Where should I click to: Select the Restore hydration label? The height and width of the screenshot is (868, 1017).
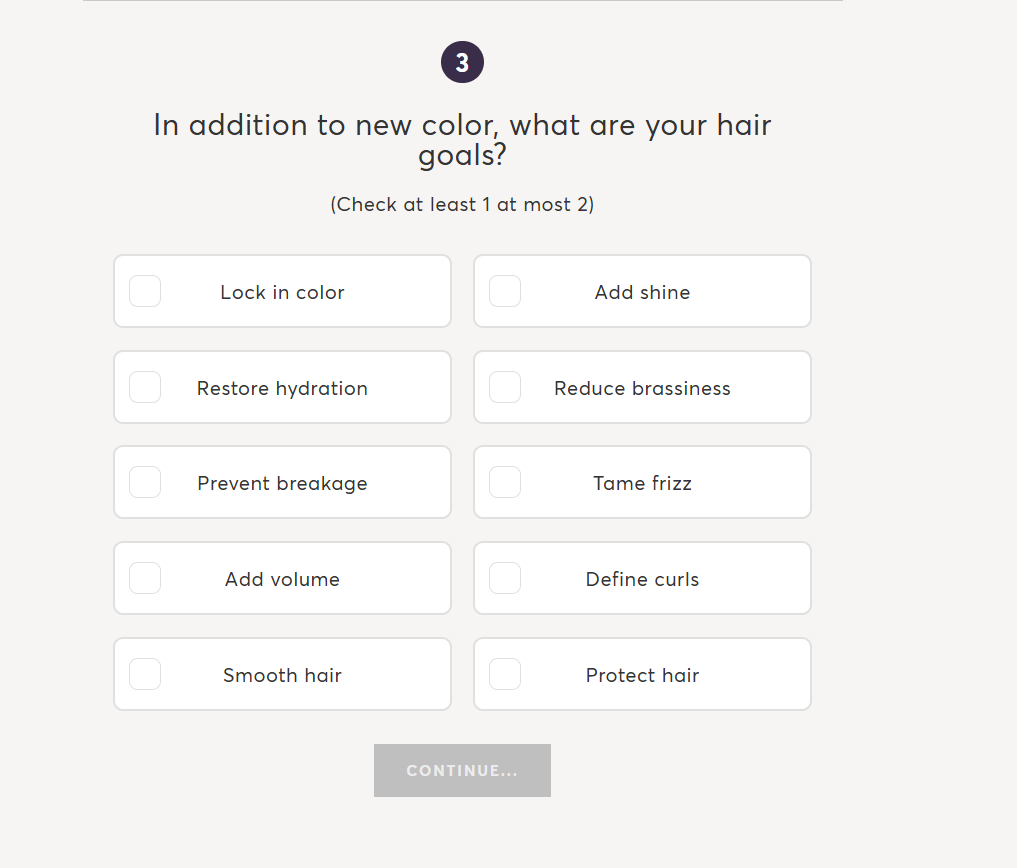pyautogui.click(x=282, y=388)
